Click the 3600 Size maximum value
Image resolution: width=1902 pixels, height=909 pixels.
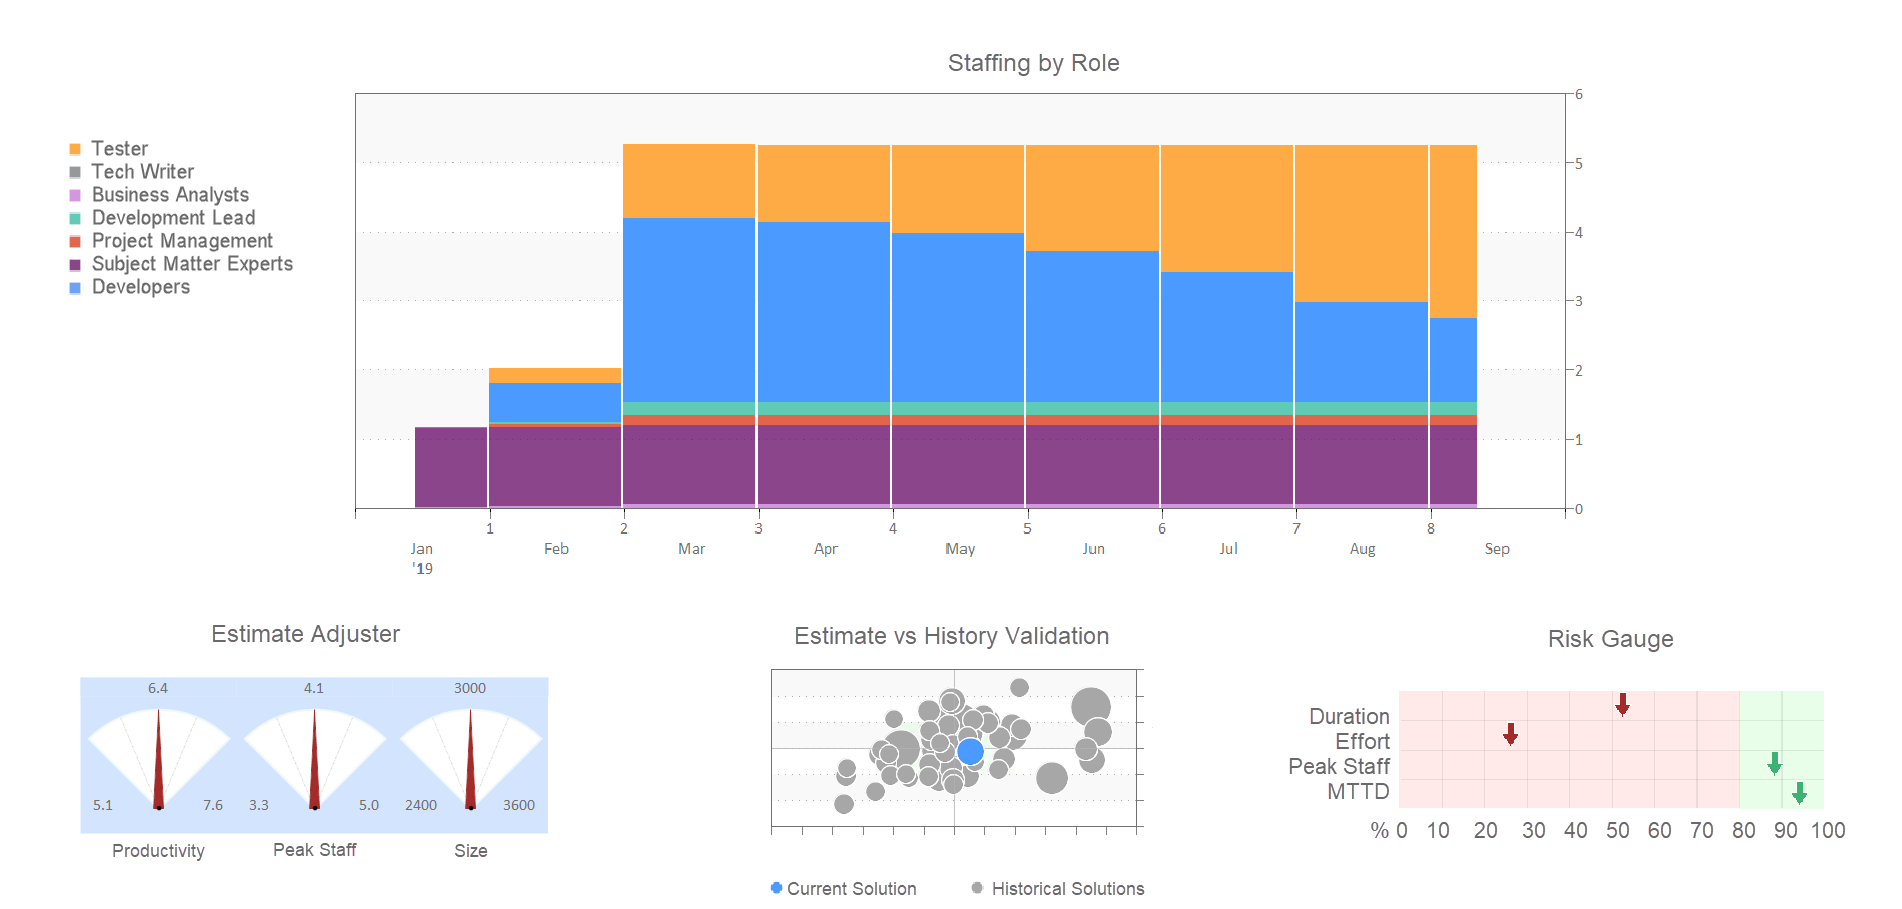519,805
